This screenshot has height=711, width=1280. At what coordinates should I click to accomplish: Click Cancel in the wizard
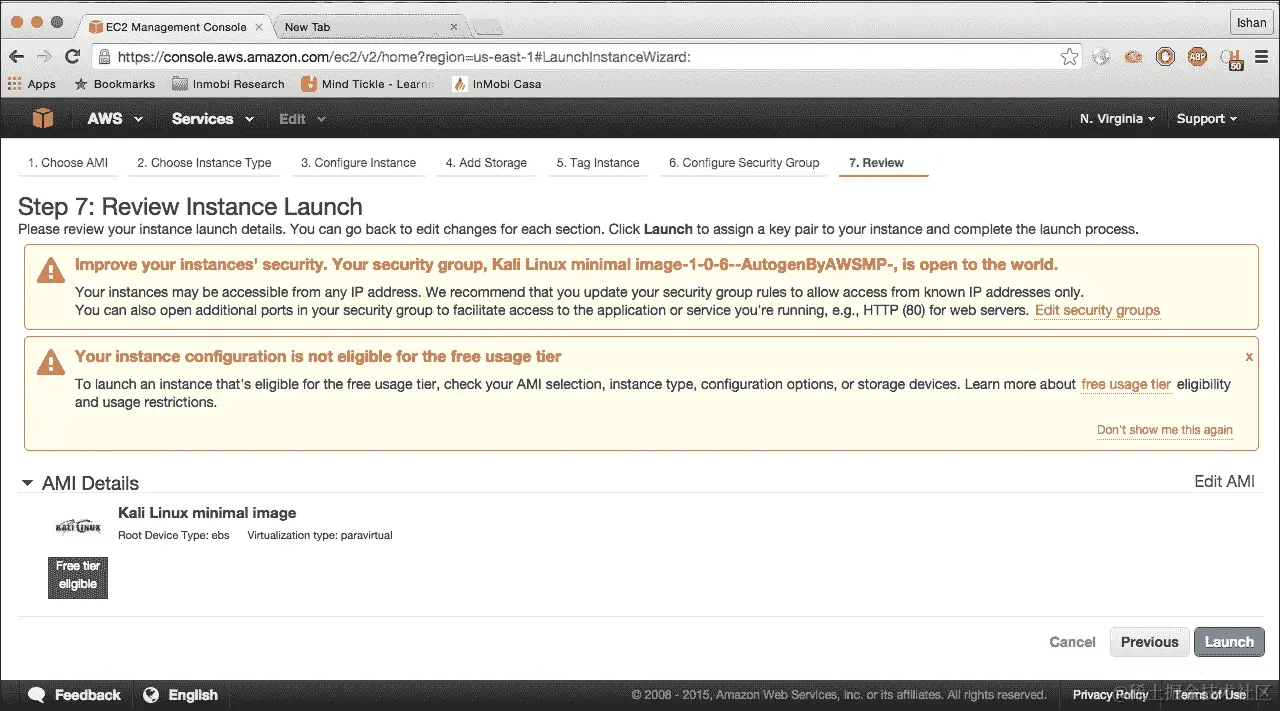(x=1072, y=642)
